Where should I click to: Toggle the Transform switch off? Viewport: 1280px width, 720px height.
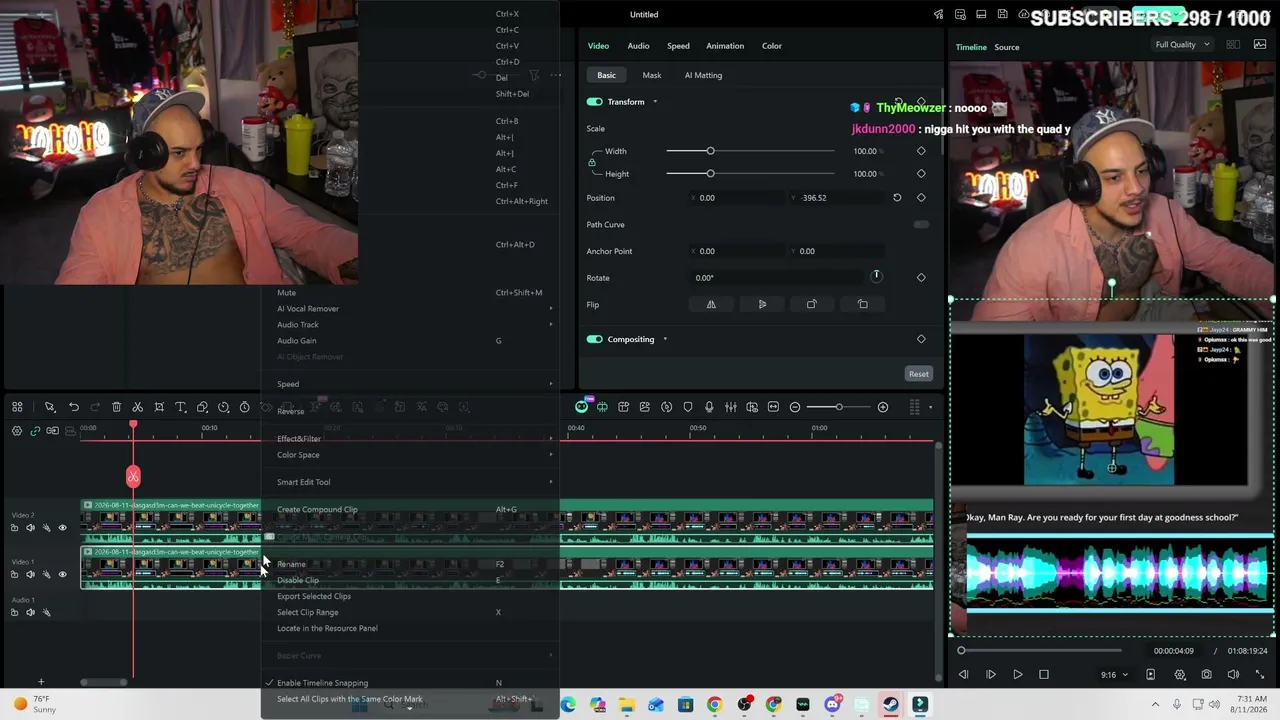[x=595, y=102]
